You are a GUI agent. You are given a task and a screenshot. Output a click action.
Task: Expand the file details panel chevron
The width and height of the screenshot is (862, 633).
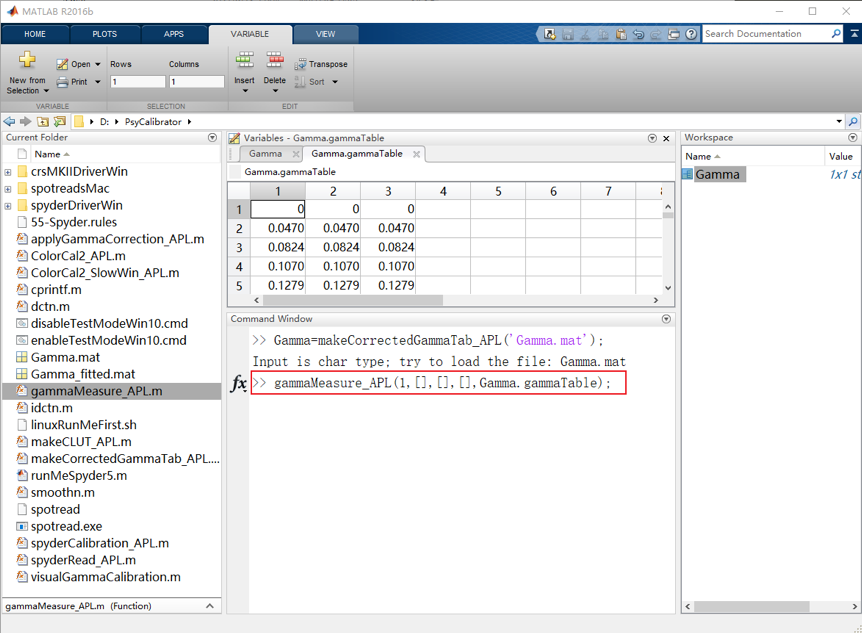210,606
